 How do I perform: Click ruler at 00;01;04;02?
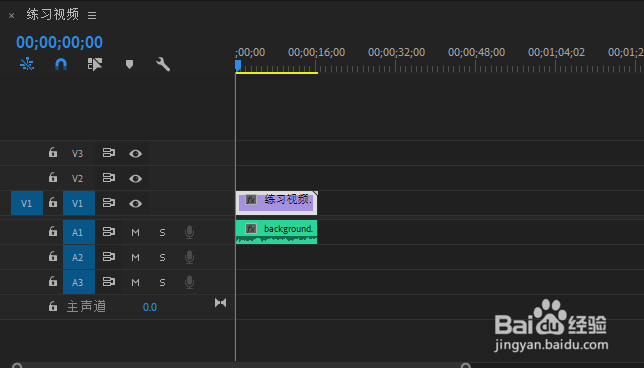pyautogui.click(x=556, y=53)
